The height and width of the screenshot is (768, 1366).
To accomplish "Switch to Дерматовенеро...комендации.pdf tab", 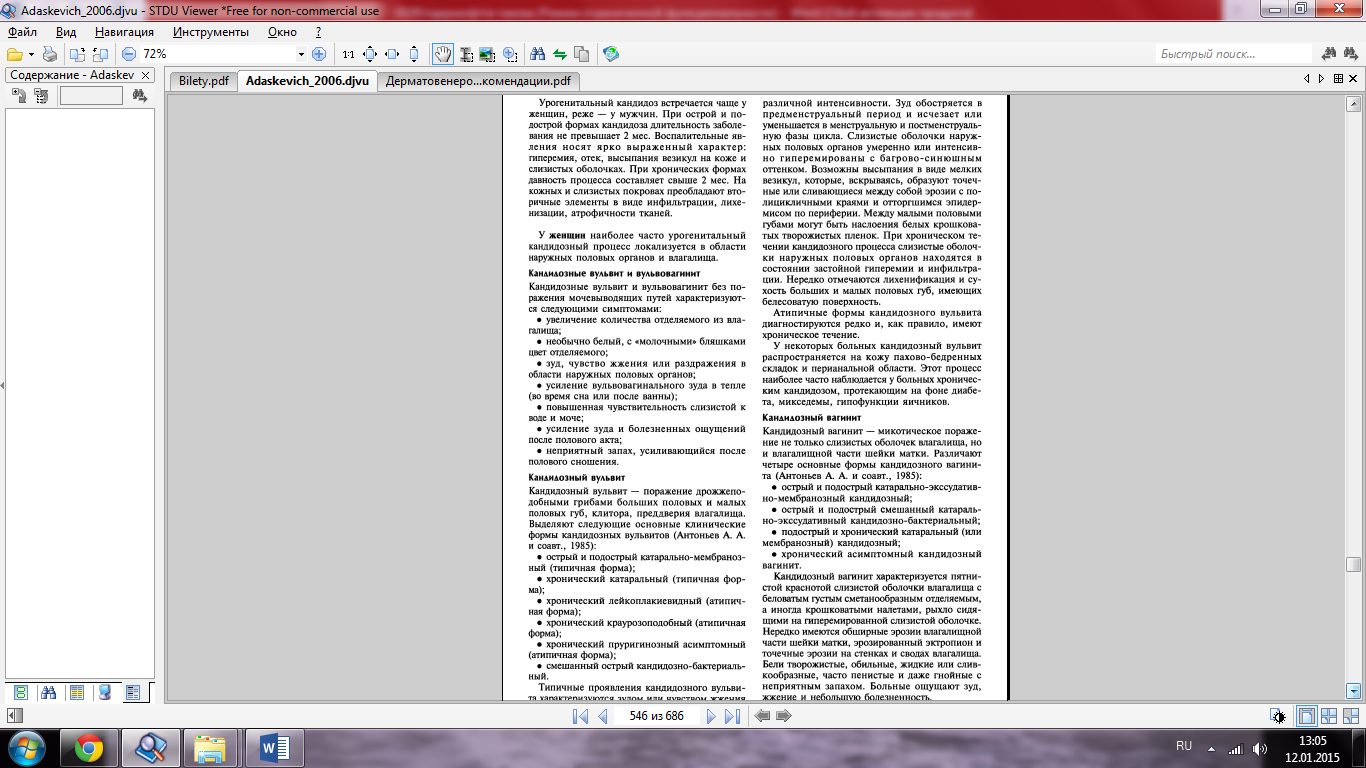I will click(x=478, y=81).
